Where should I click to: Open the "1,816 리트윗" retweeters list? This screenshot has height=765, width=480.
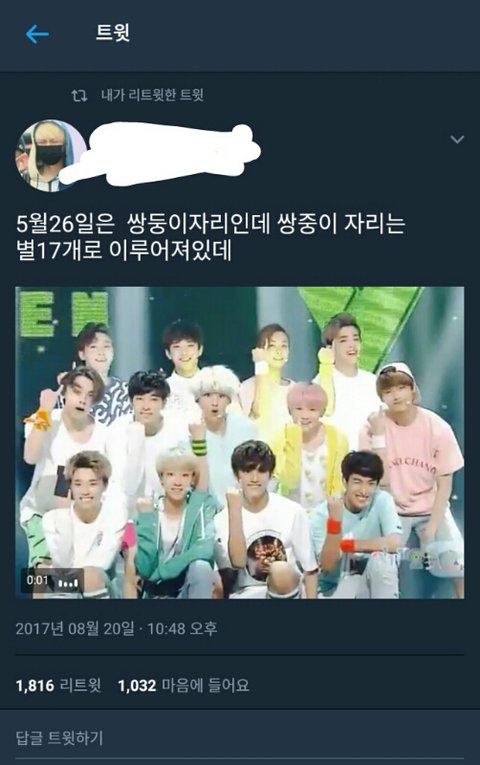(x=59, y=685)
